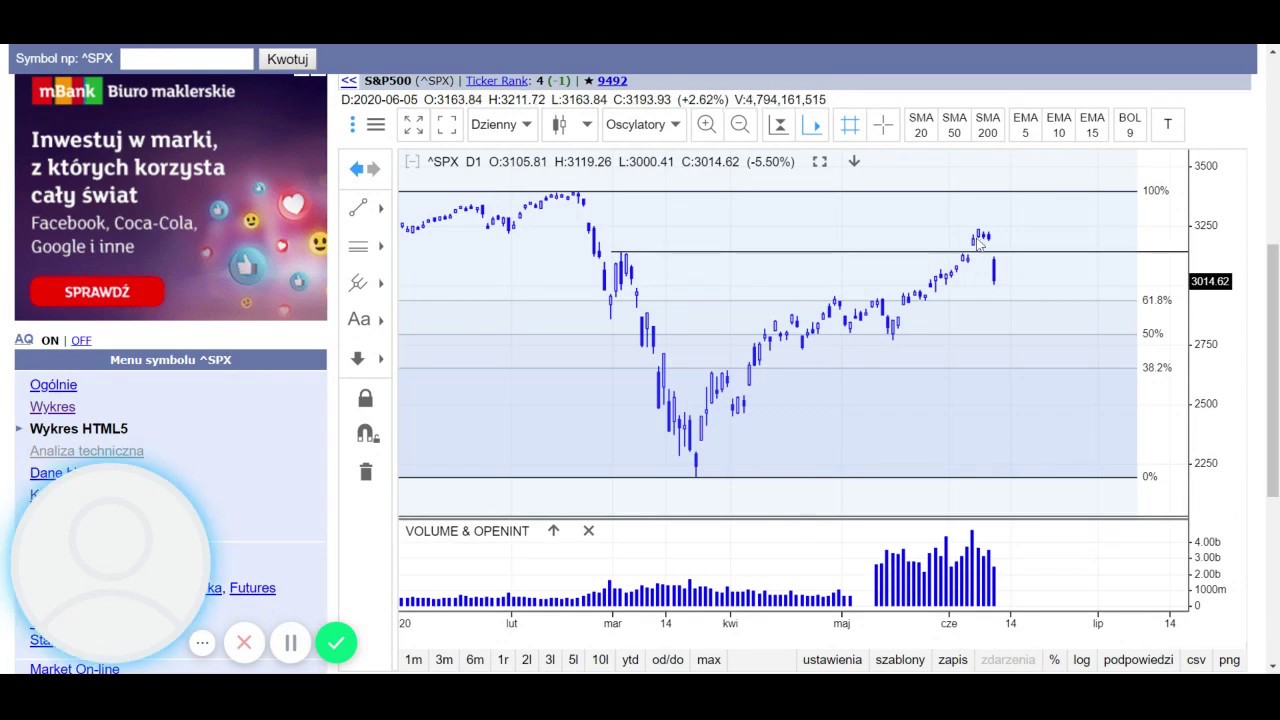Toggle the EMA 15 indicator

(1092, 125)
